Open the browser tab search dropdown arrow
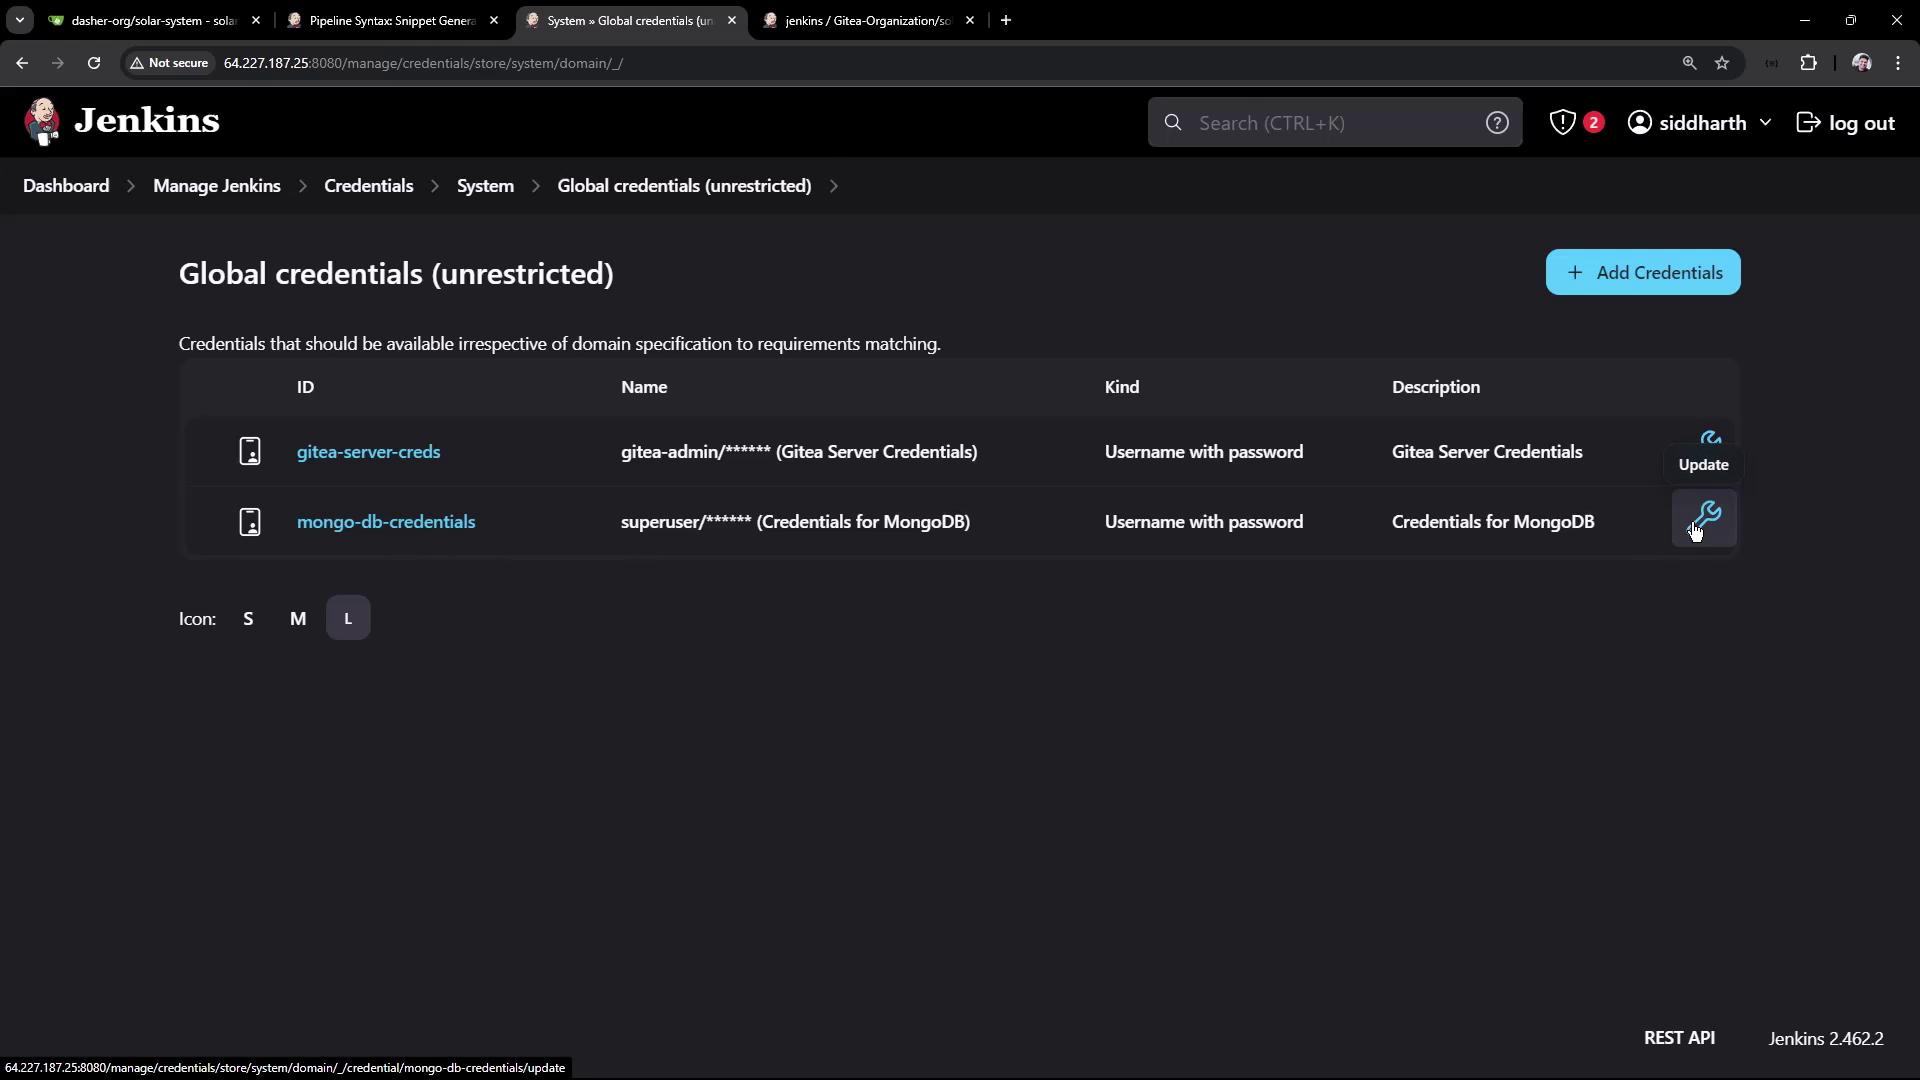Viewport: 1920px width, 1080px height. click(19, 20)
